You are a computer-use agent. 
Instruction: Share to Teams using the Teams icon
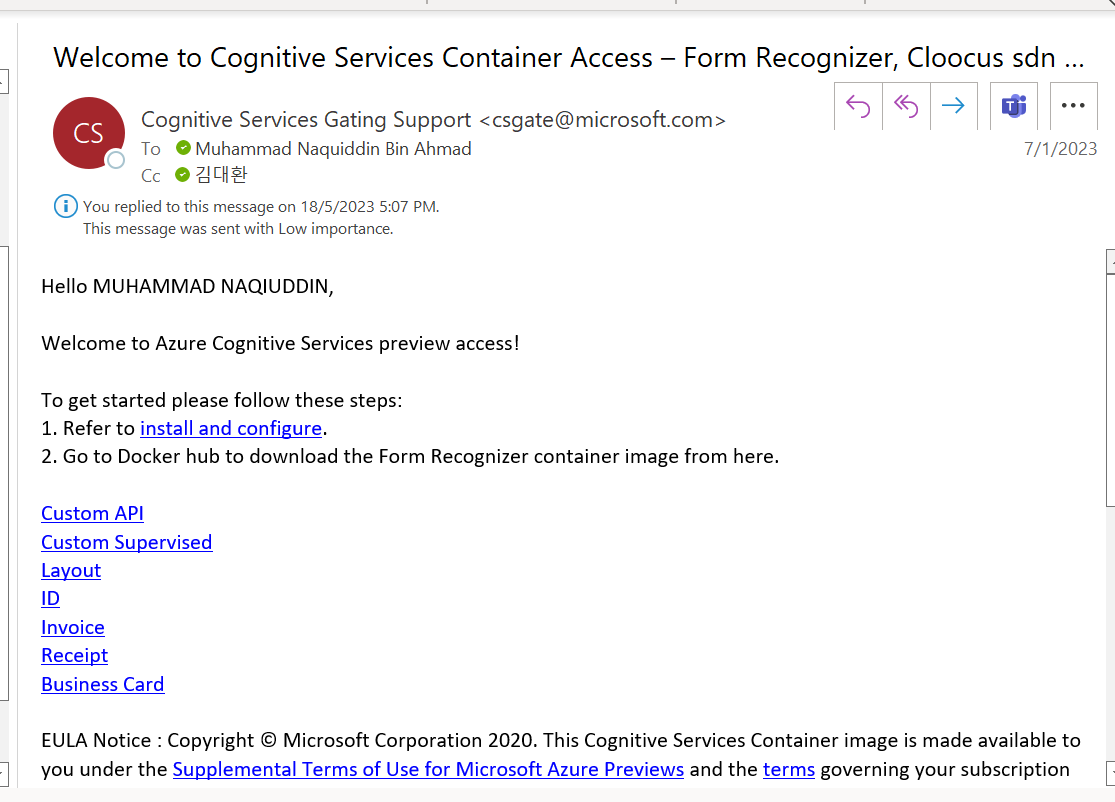tap(1013, 106)
